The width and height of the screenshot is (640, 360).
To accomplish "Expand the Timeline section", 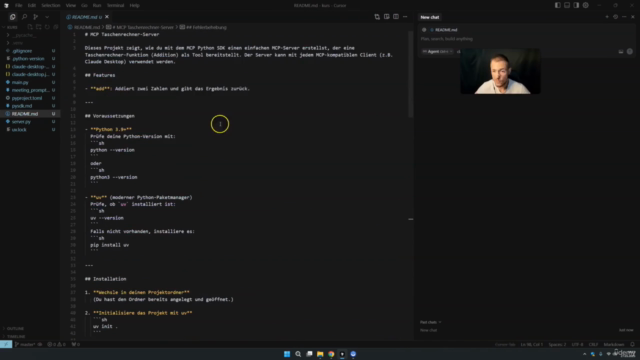I will pos(16,336).
